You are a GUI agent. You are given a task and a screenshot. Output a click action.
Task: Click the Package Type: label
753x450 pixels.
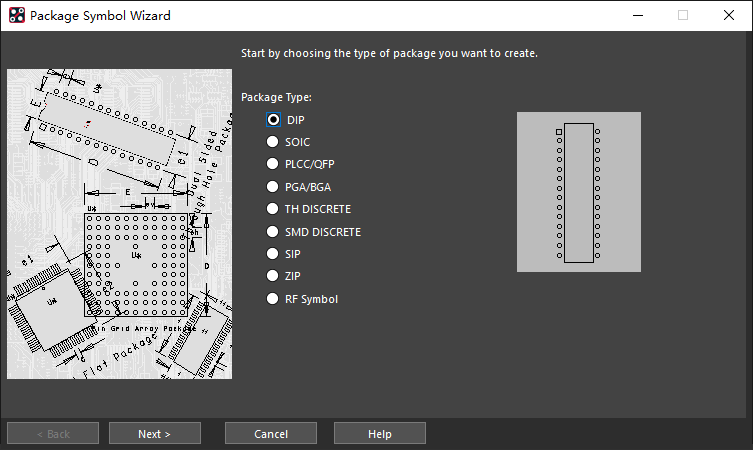click(277, 97)
